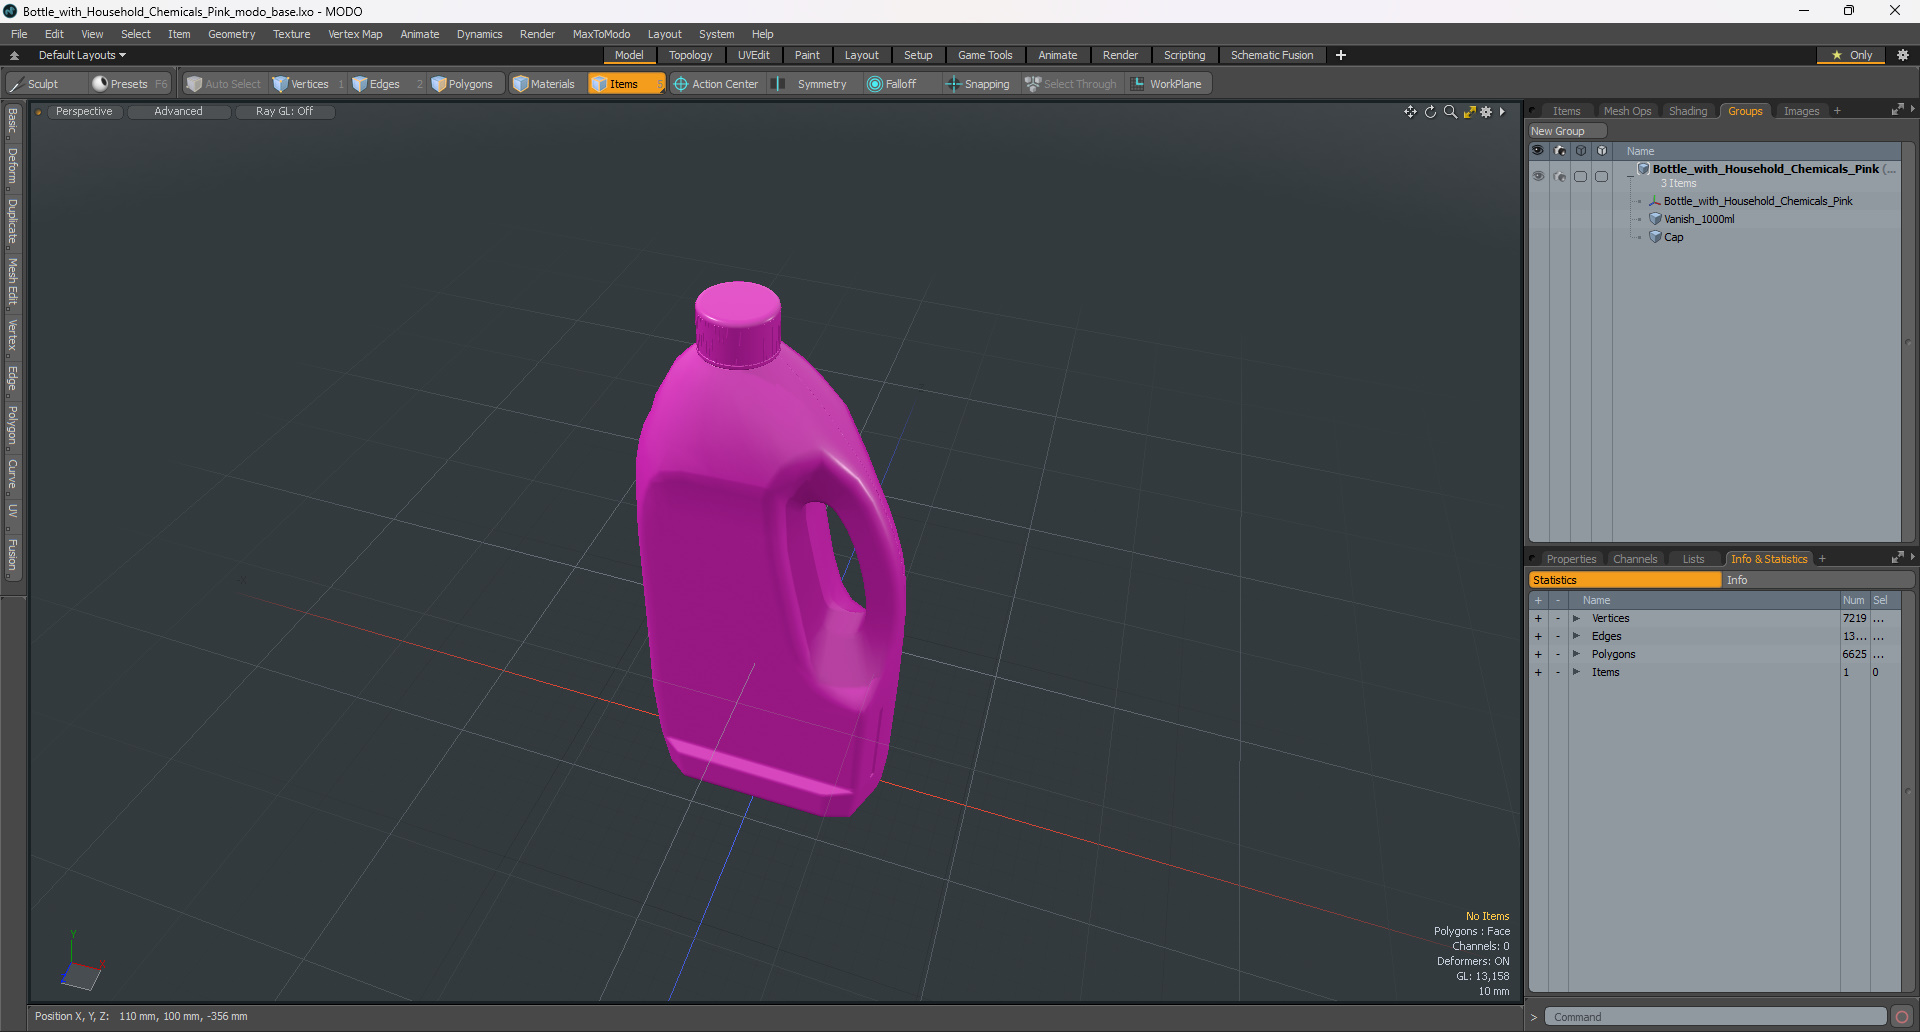This screenshot has height=1032, width=1920.
Task: Toggle Auto Select mode
Action: click(x=224, y=84)
